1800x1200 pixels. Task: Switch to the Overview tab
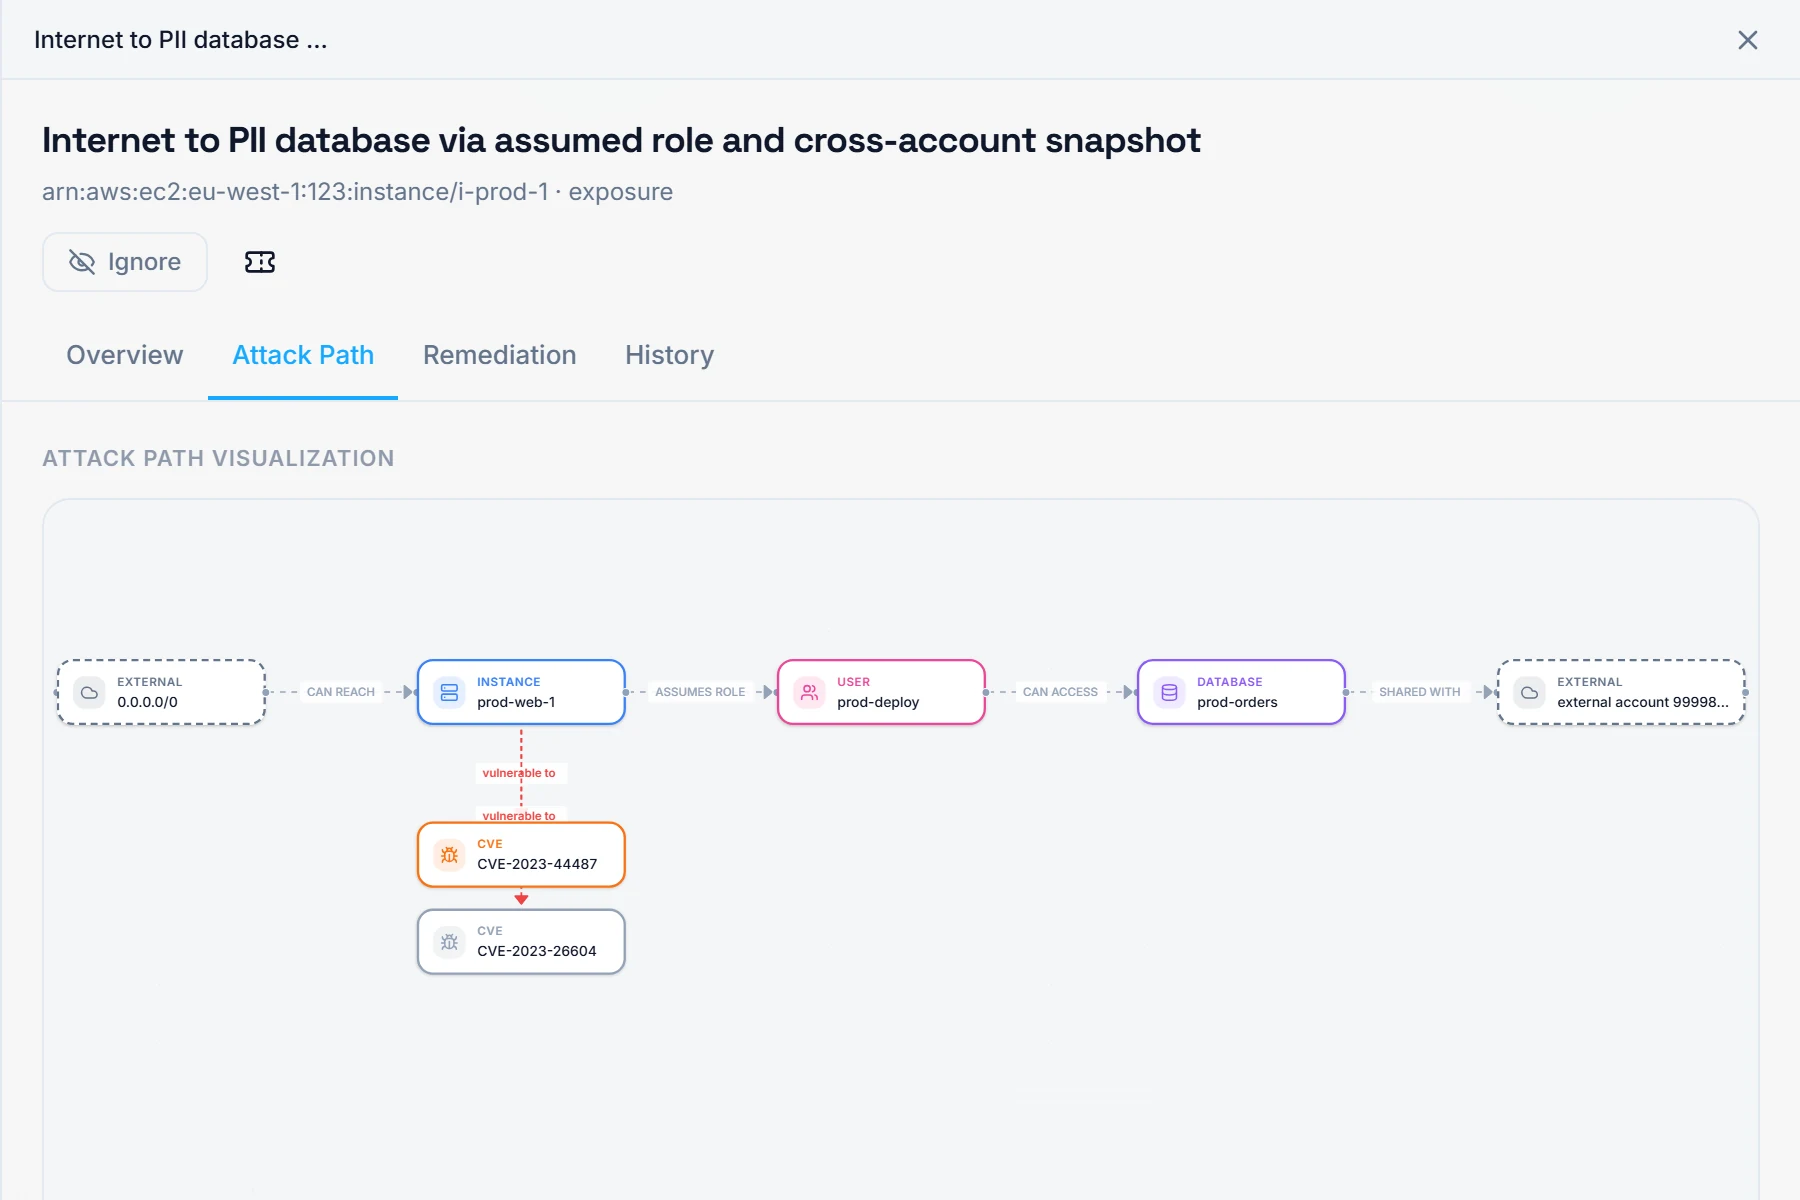(125, 355)
